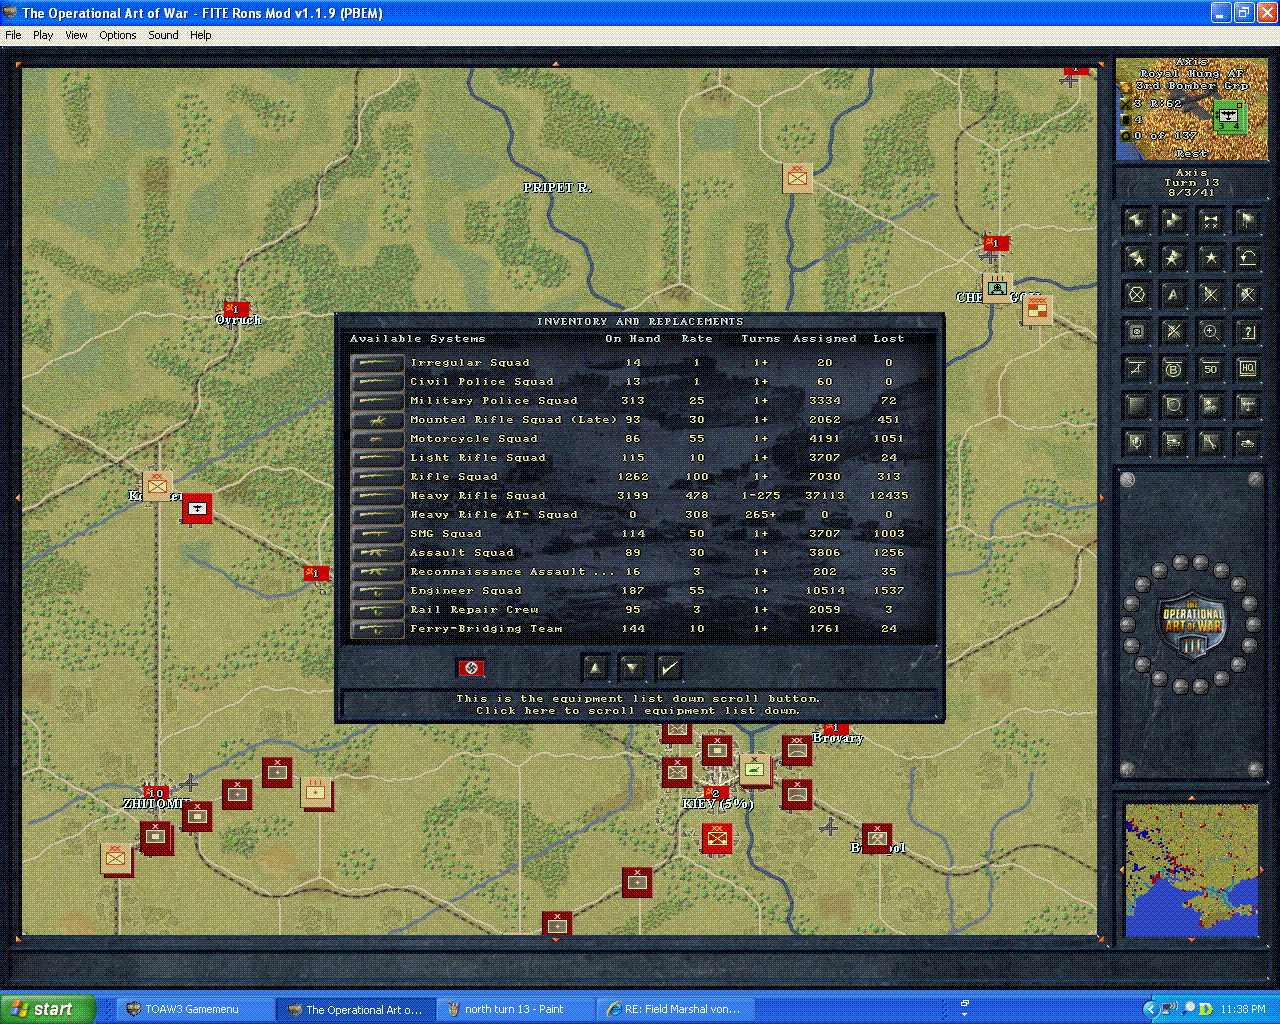Open the Options menu

(117, 35)
